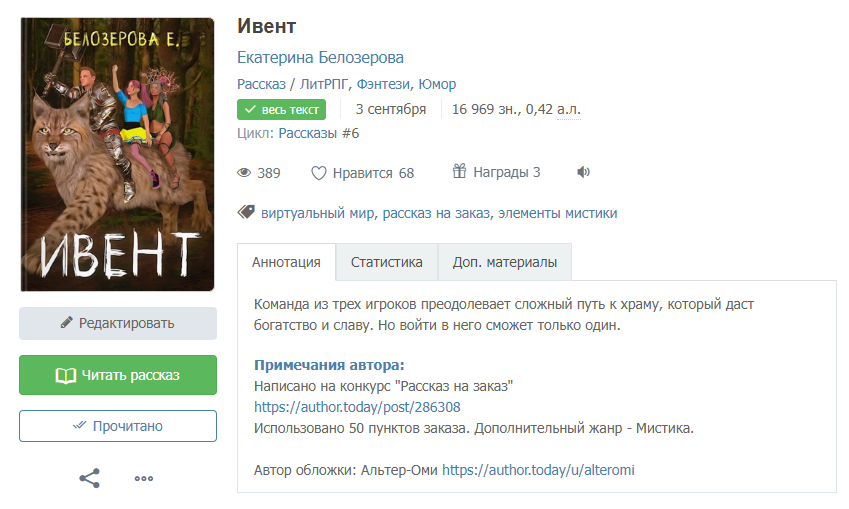Screen dimensions: 849x509
Task: Click the gift awards icon
Action: click(x=460, y=172)
